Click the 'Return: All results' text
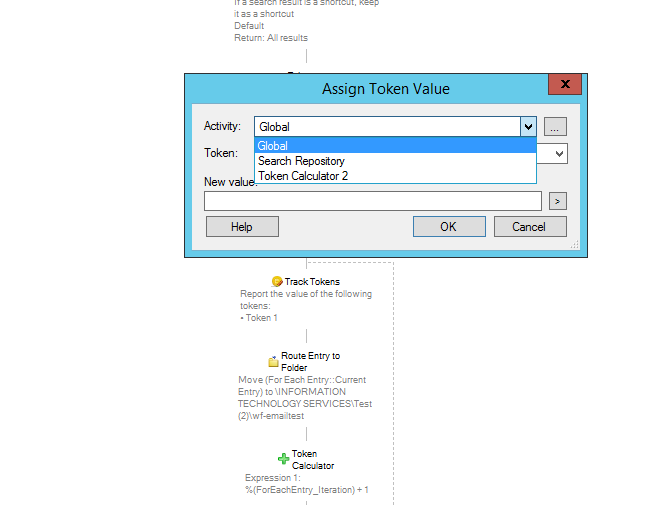The image size is (660, 505). pos(271,38)
